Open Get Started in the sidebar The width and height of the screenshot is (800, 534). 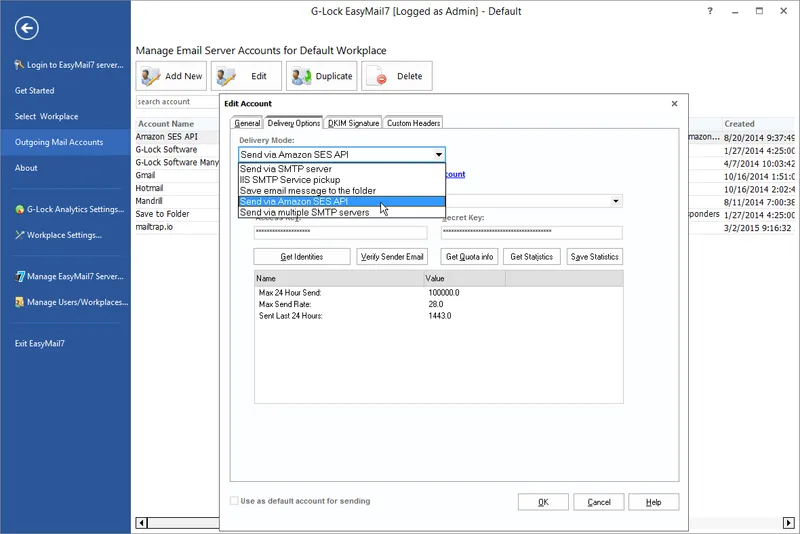point(34,90)
